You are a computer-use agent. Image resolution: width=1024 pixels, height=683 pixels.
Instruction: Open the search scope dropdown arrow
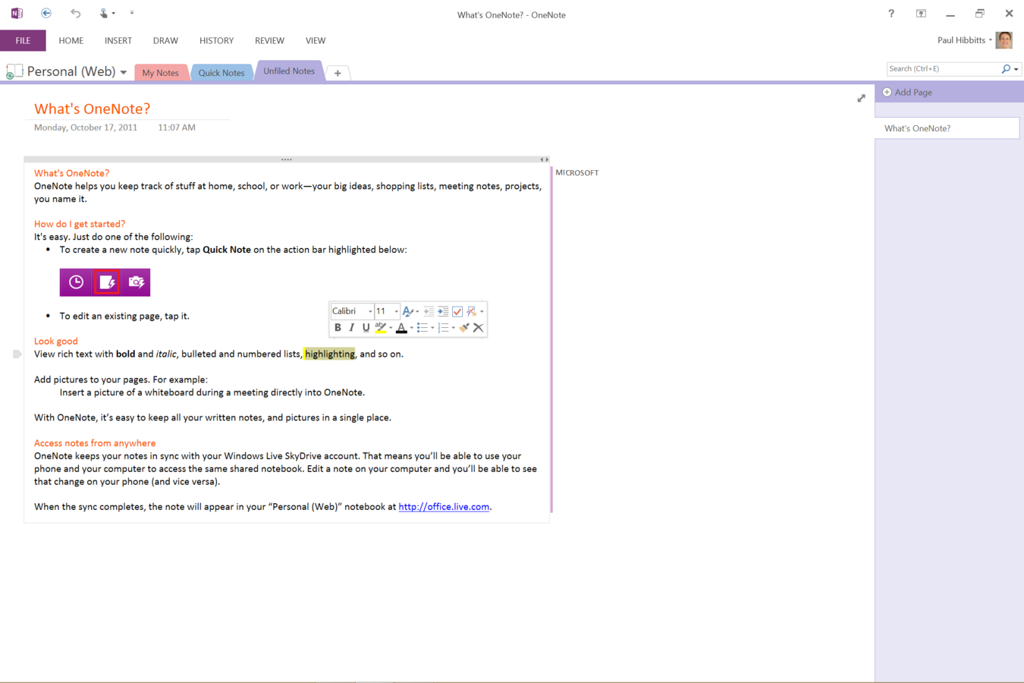point(1016,69)
